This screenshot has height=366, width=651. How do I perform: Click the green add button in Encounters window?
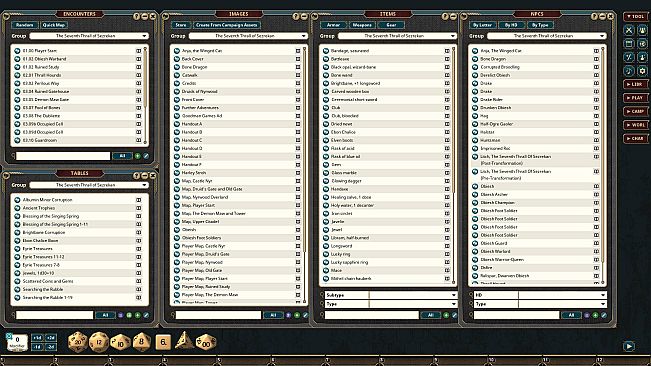138,156
